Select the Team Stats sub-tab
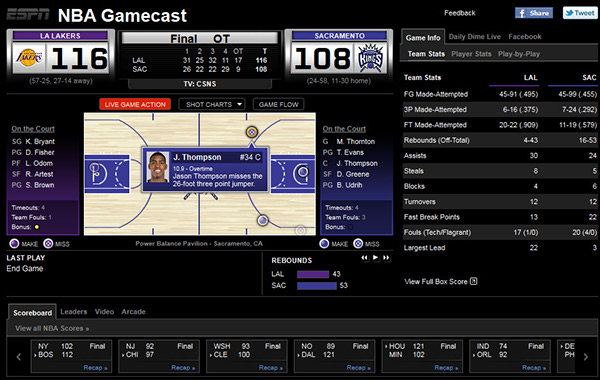 426,54
